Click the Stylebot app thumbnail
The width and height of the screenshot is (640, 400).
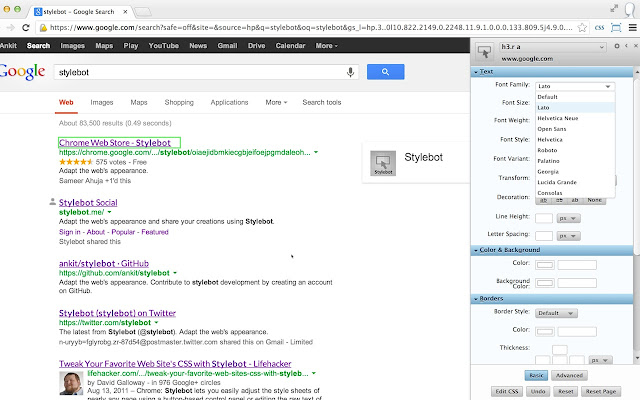tap(383, 163)
